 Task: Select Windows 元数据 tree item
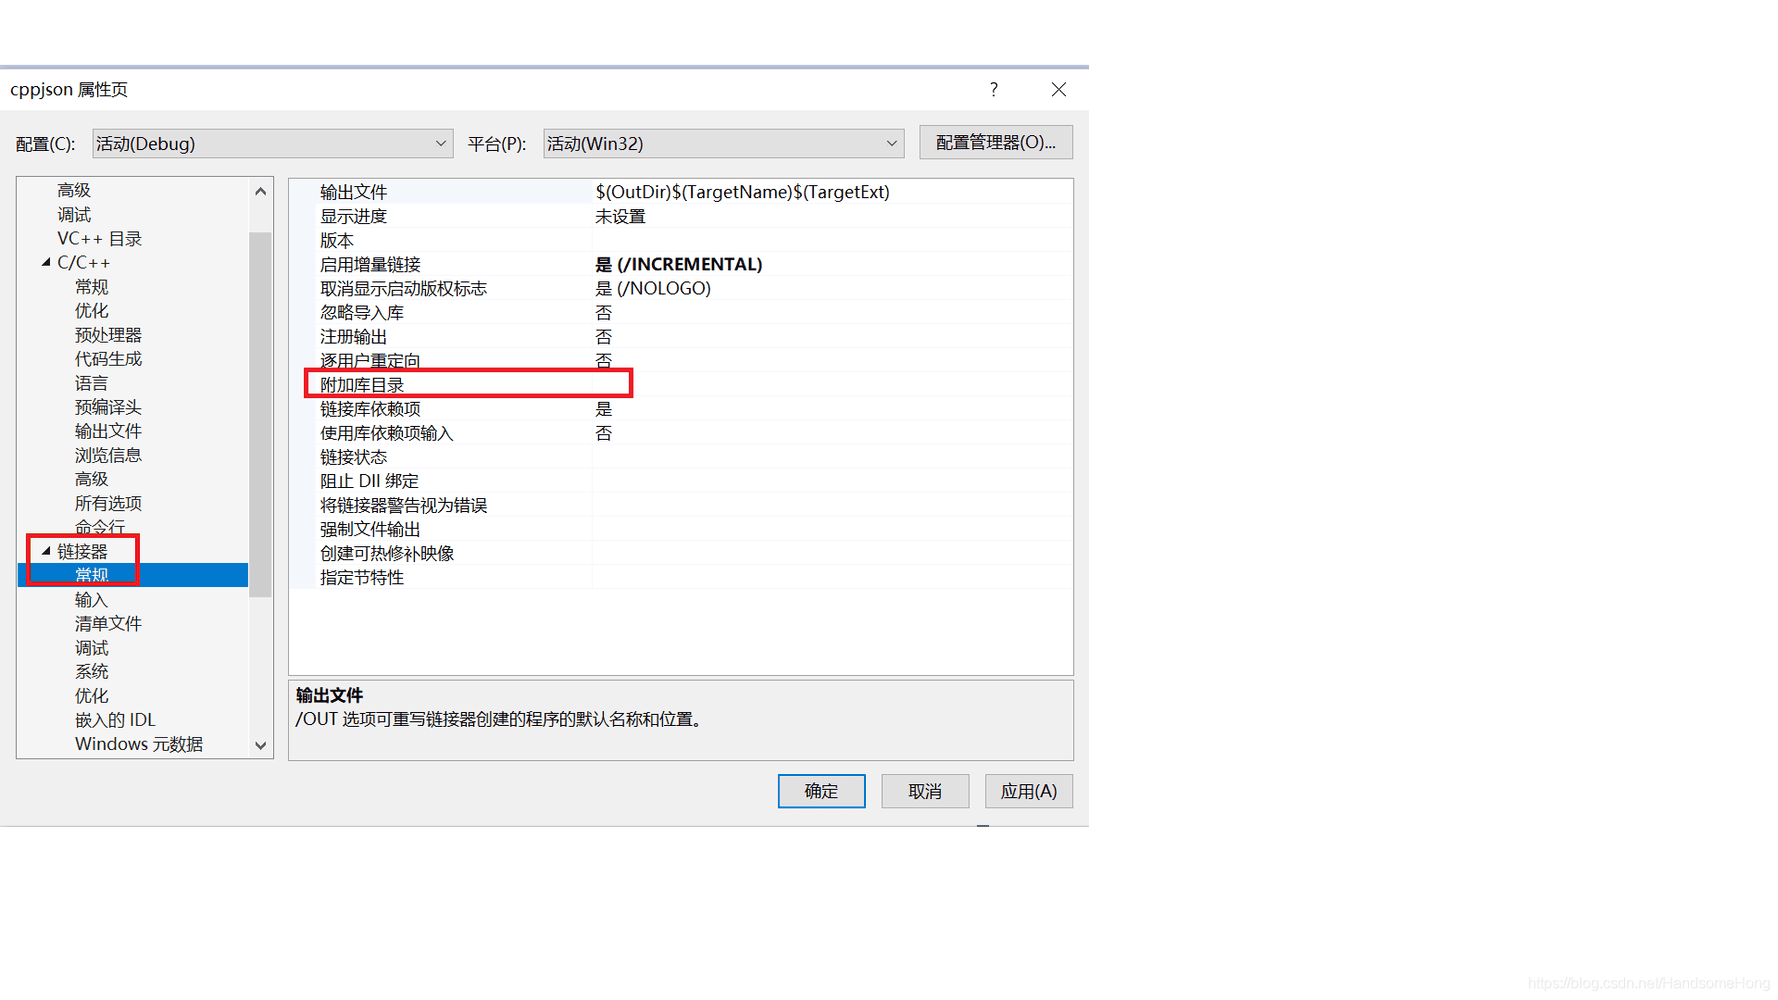tap(138, 744)
